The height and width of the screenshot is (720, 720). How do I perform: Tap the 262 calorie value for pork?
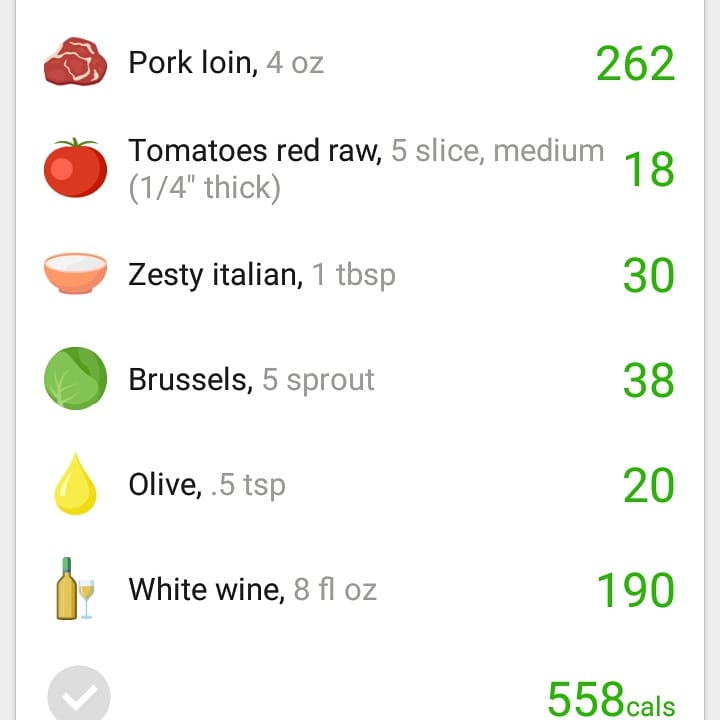tap(636, 63)
